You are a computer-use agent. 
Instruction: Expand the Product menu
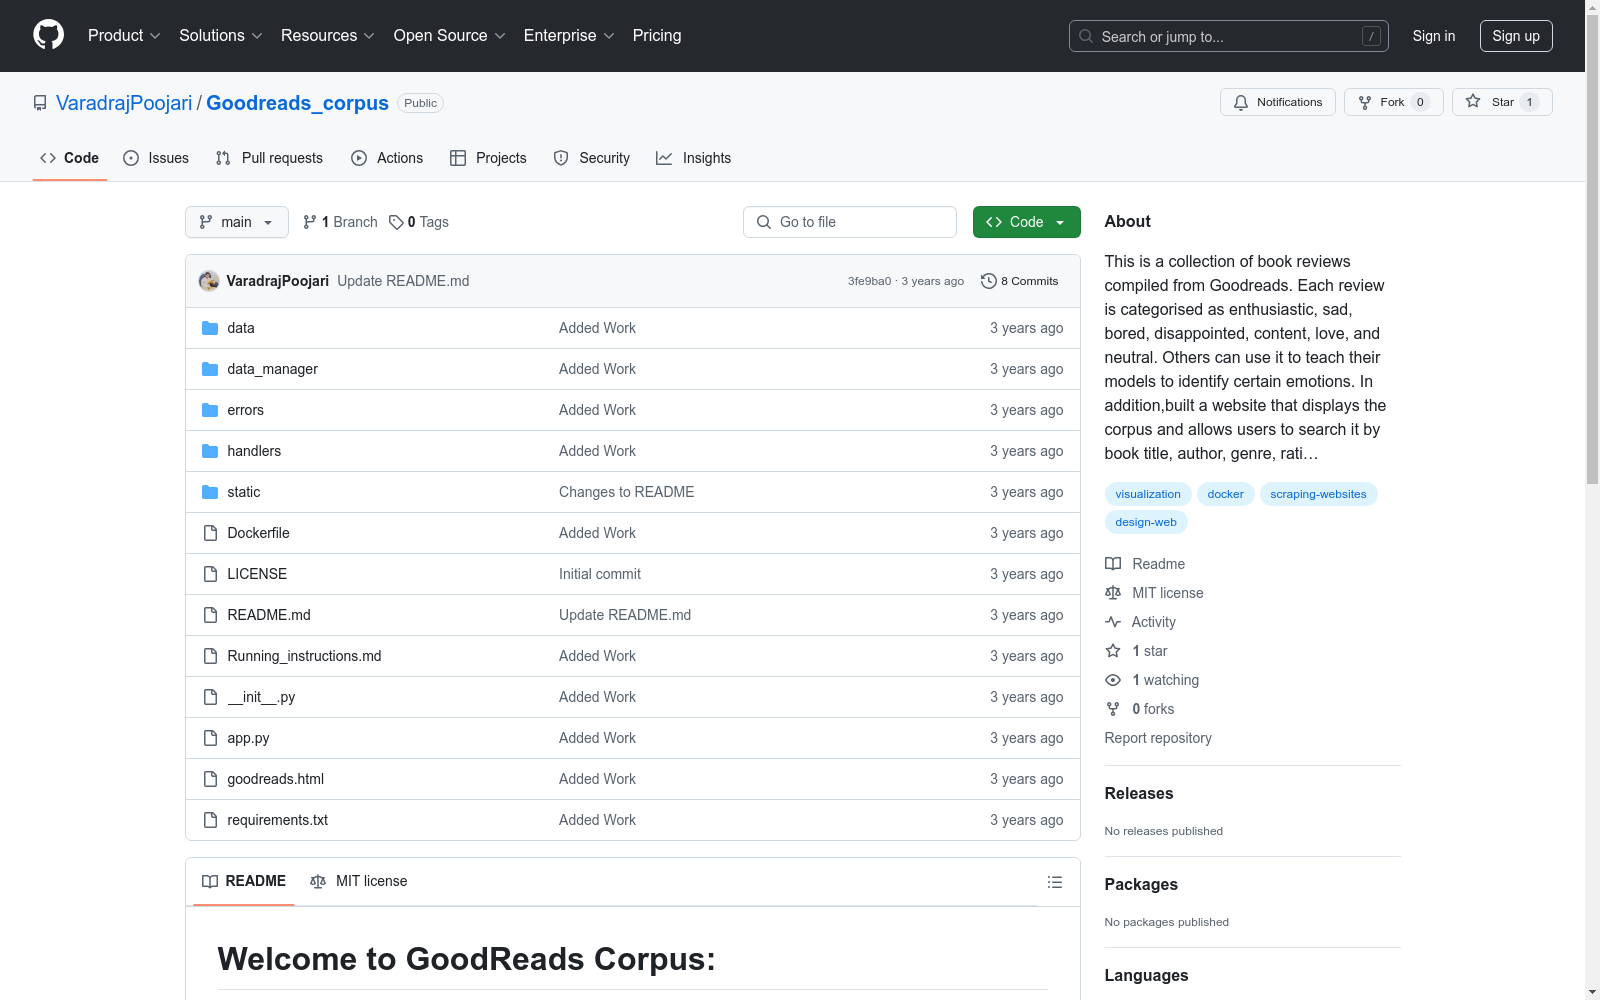coord(124,35)
